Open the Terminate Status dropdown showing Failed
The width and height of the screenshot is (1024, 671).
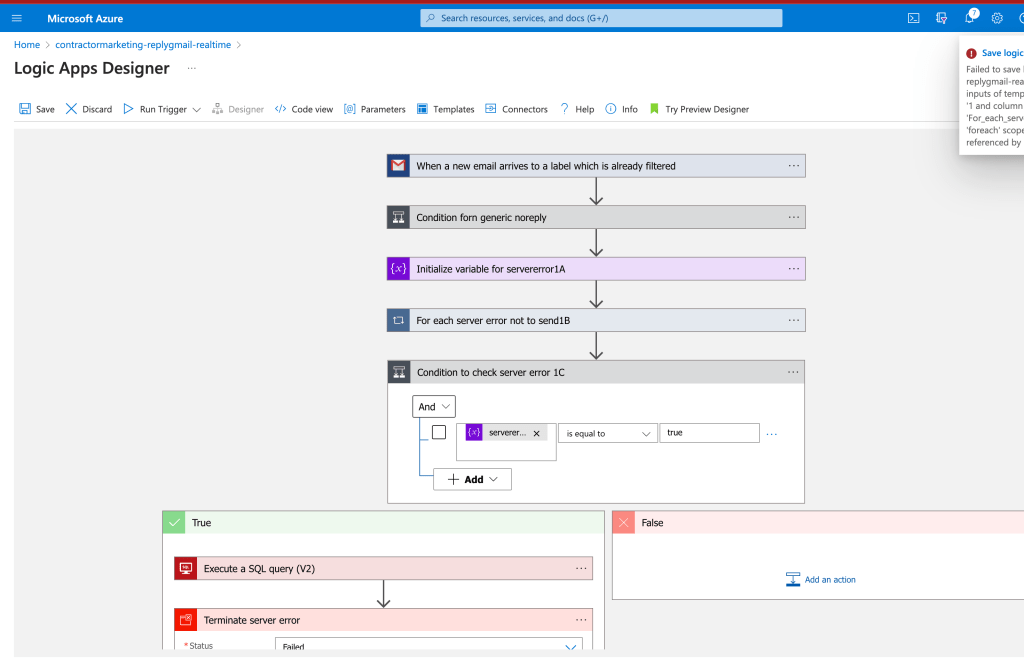pos(429,644)
